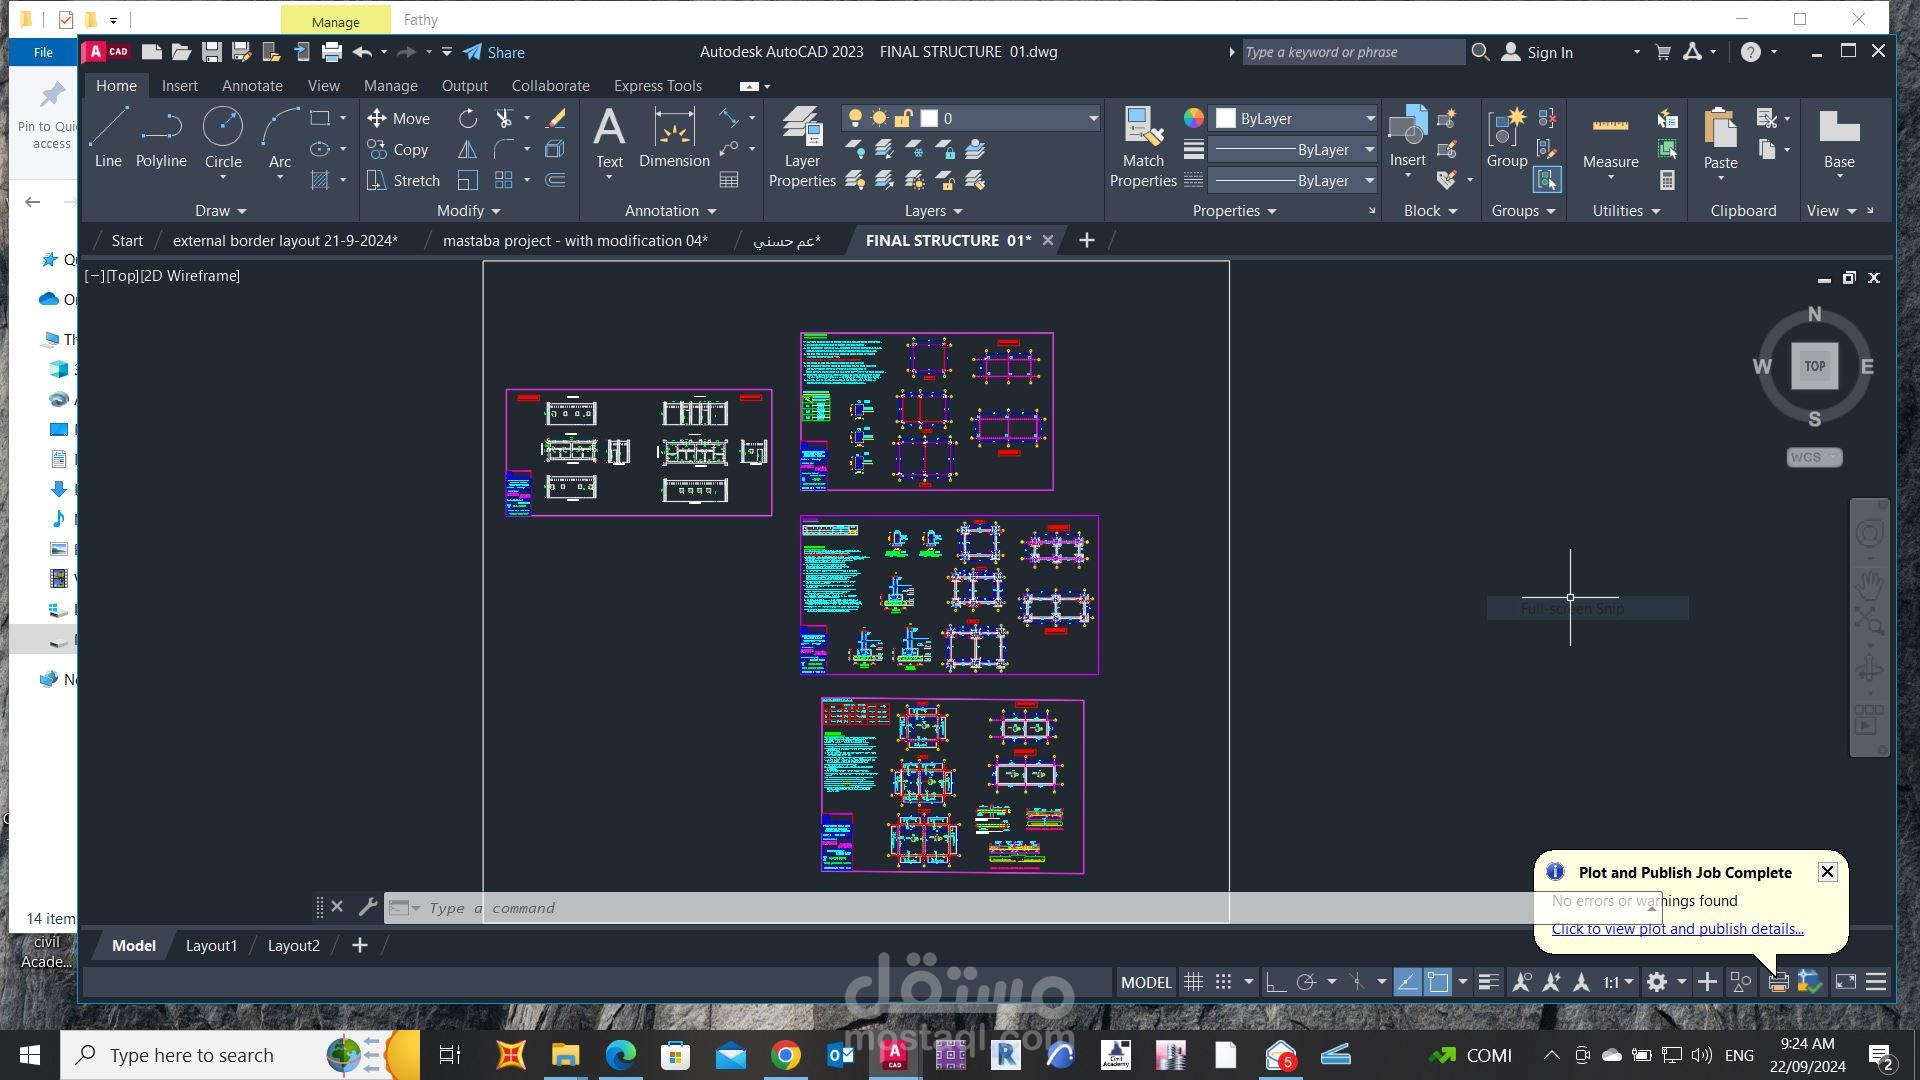Toggle 2D object snap button
This screenshot has width=1920, height=1080.
[x=1437, y=982]
